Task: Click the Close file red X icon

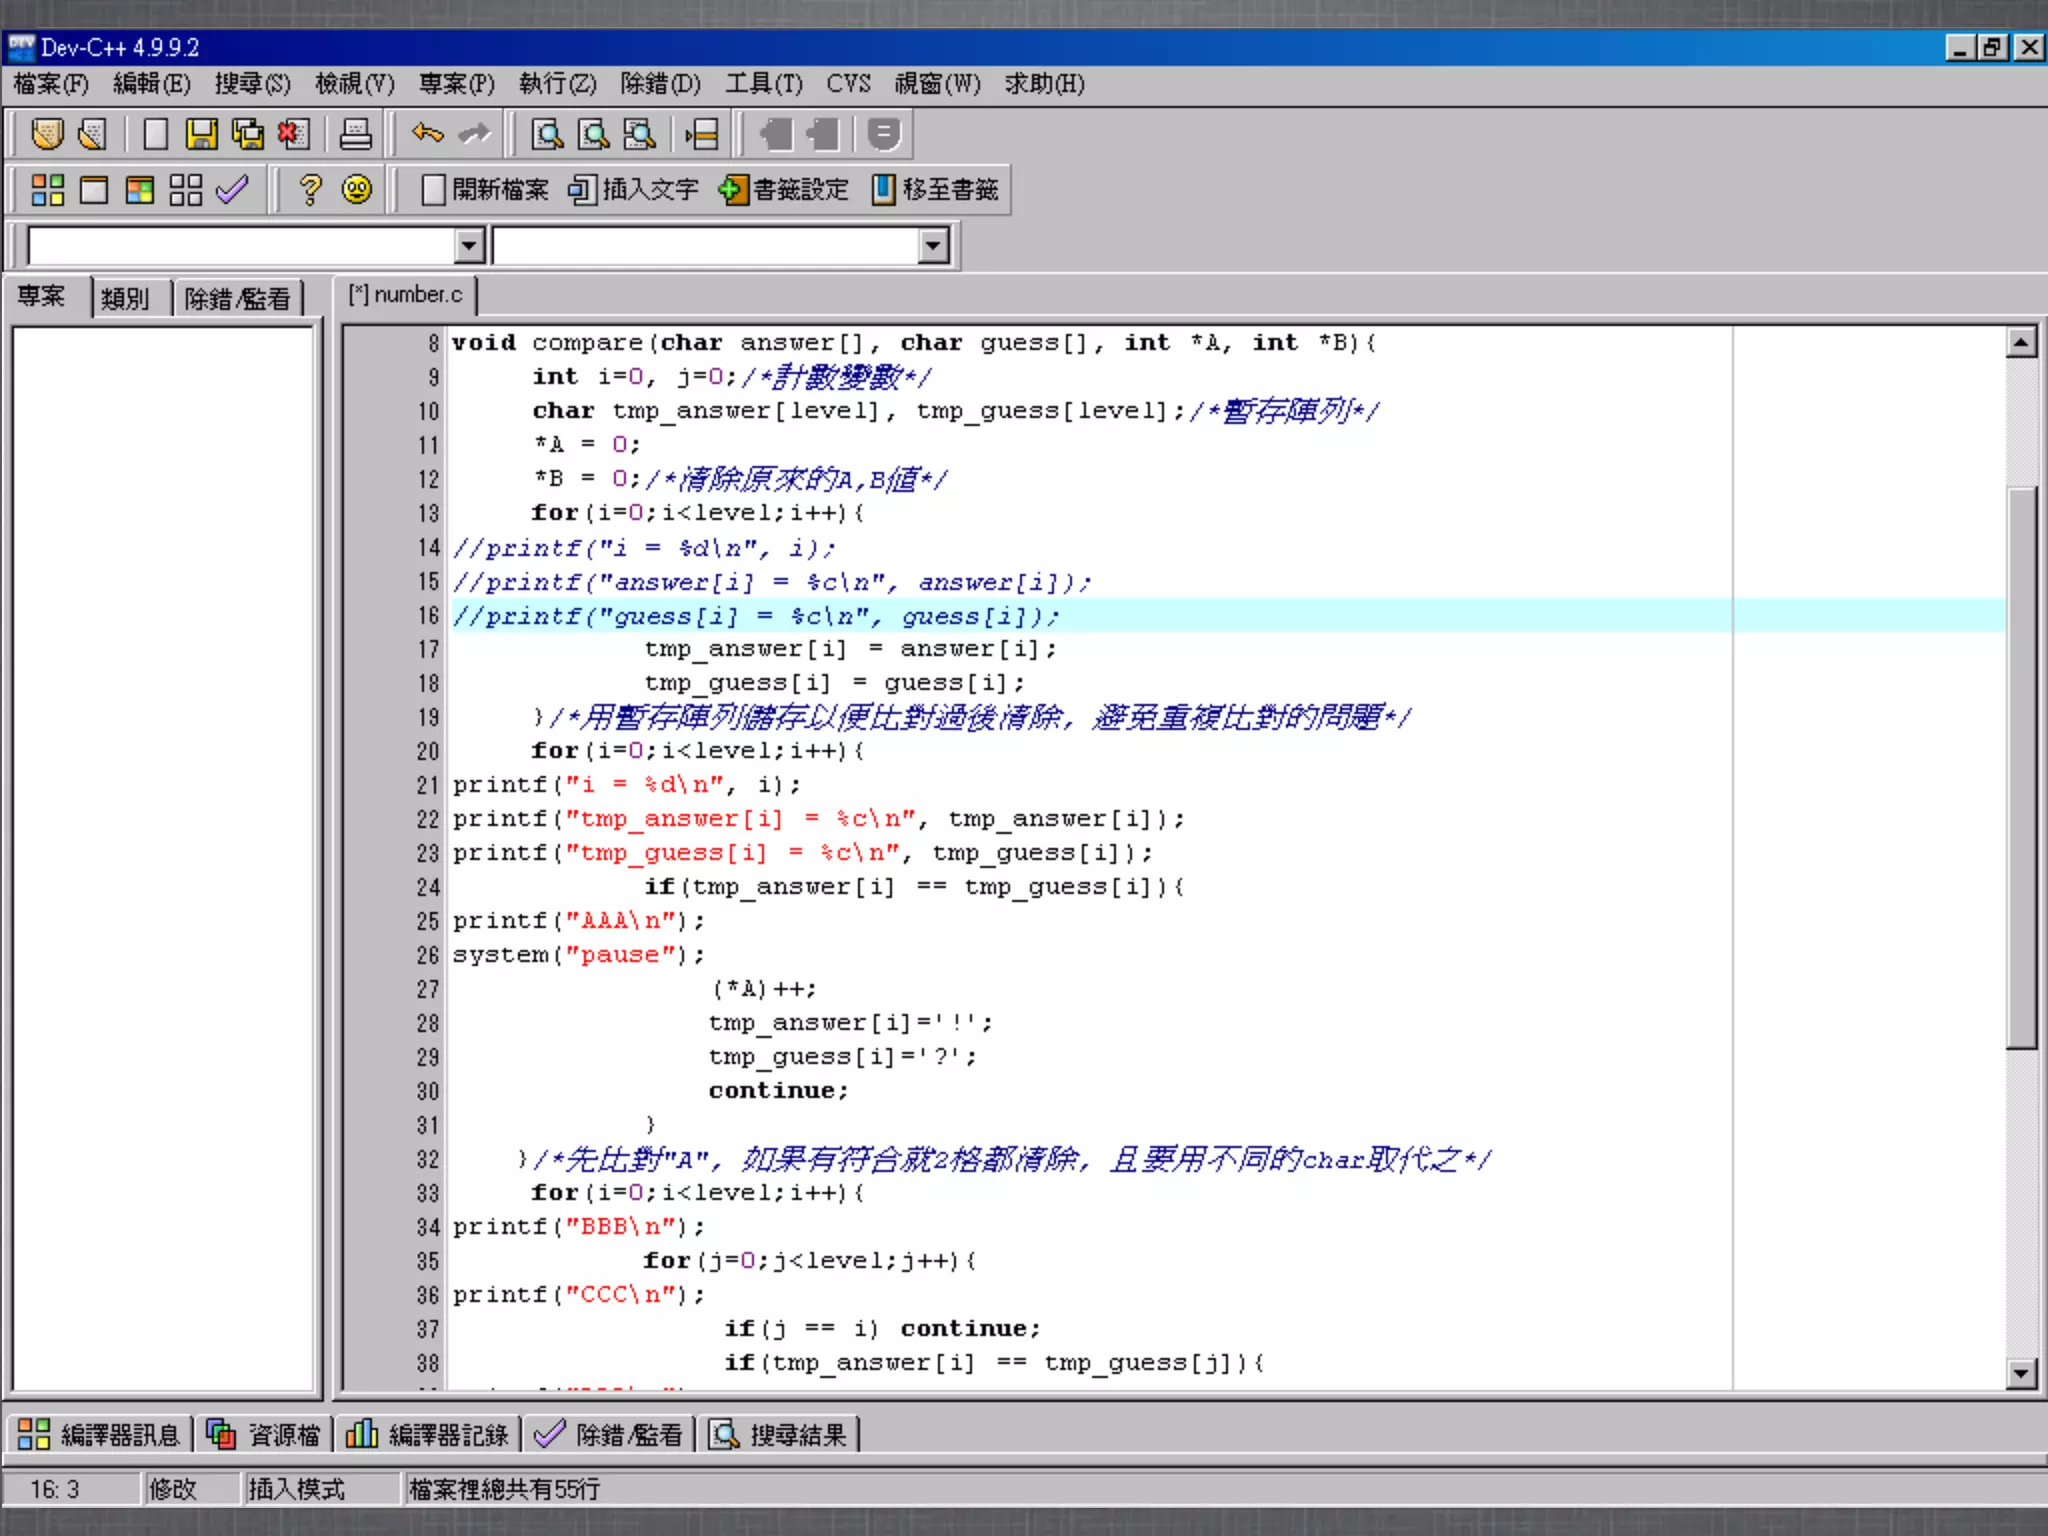Action: click(293, 134)
